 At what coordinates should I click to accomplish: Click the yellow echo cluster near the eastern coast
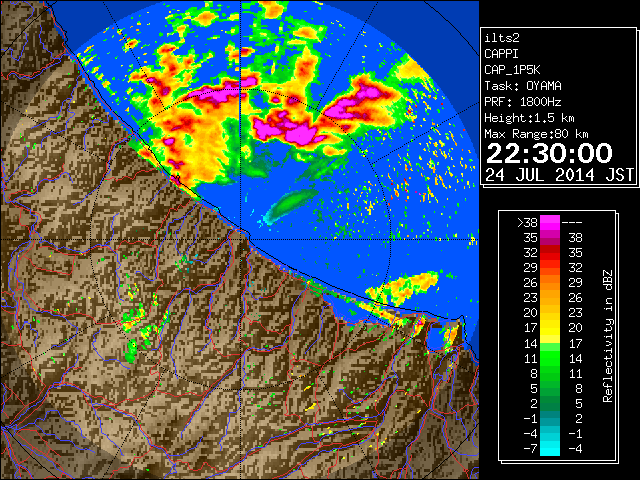click(403, 288)
